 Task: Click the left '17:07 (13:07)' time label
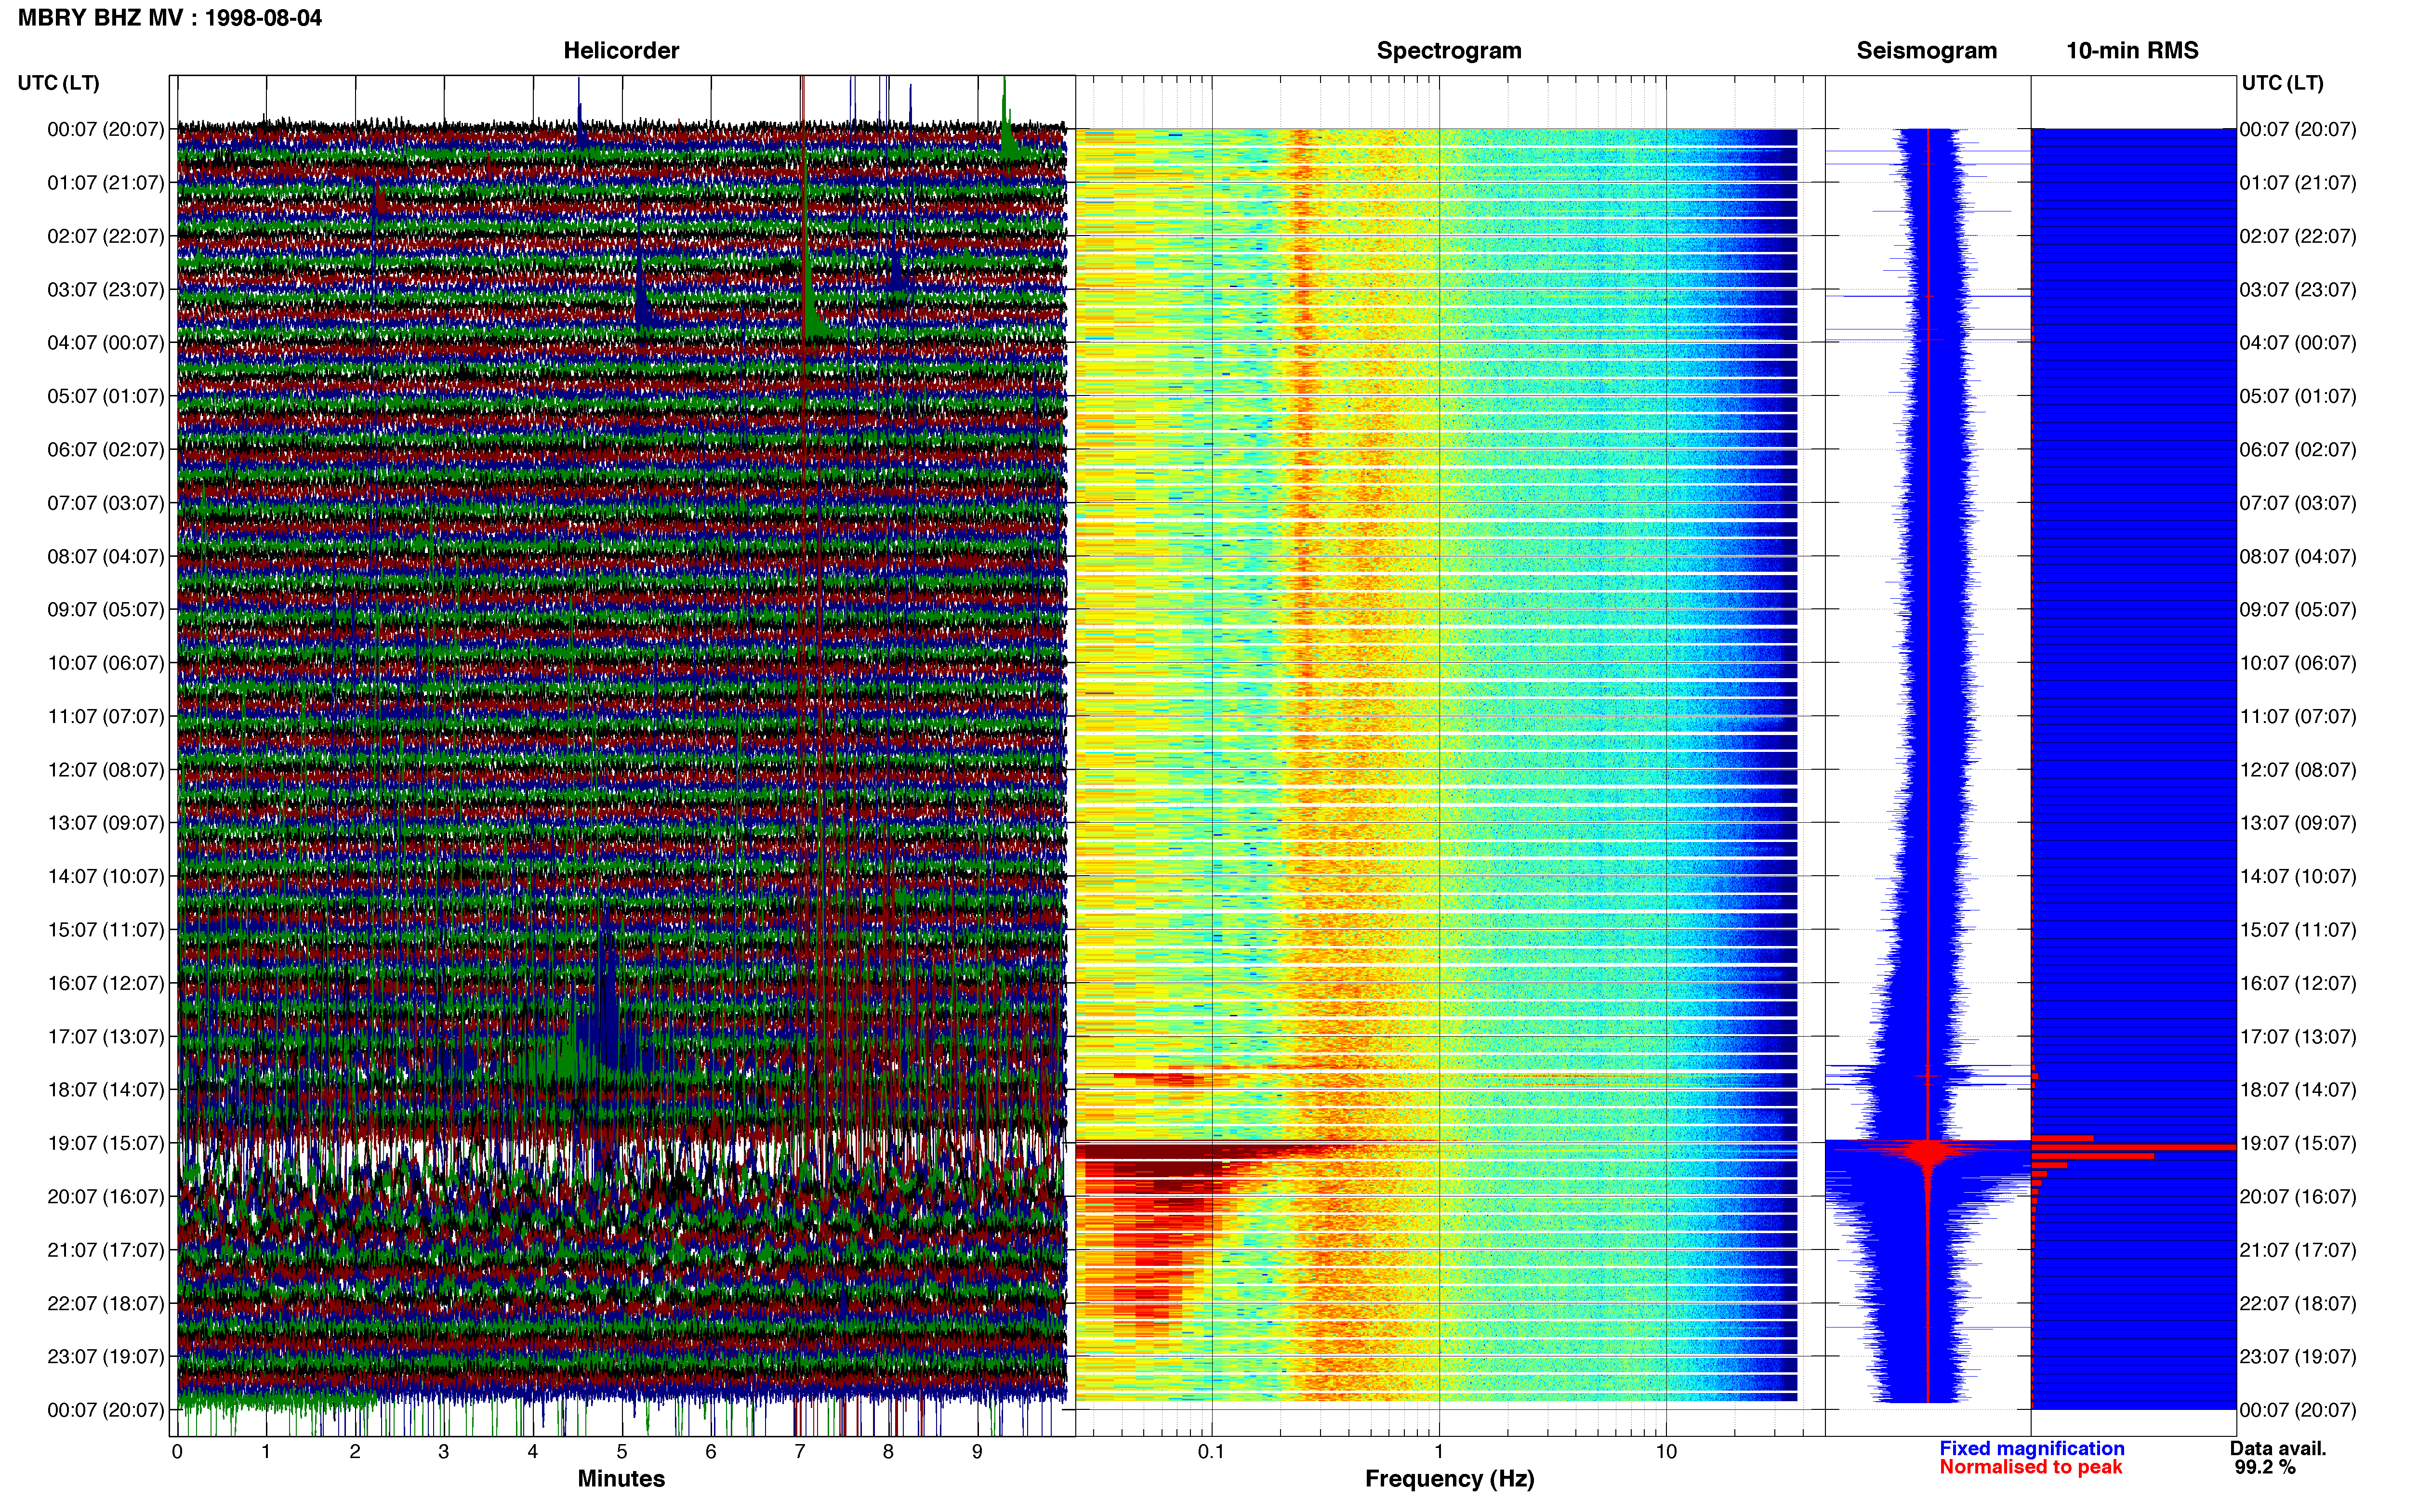coord(105,1036)
